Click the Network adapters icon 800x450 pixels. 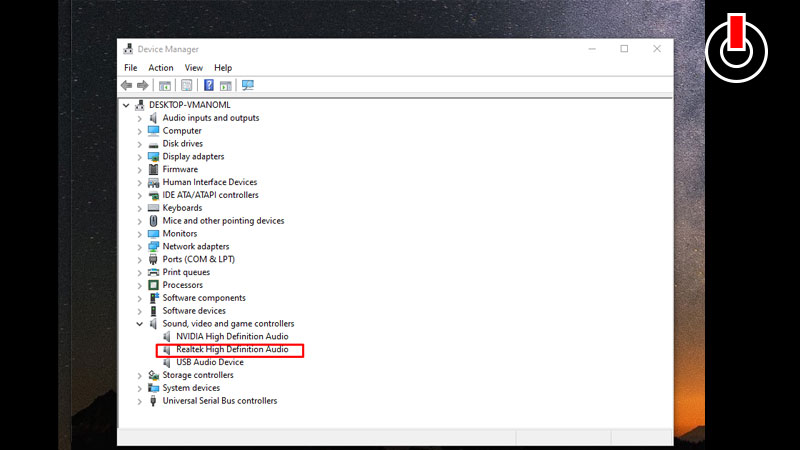pyautogui.click(x=153, y=246)
